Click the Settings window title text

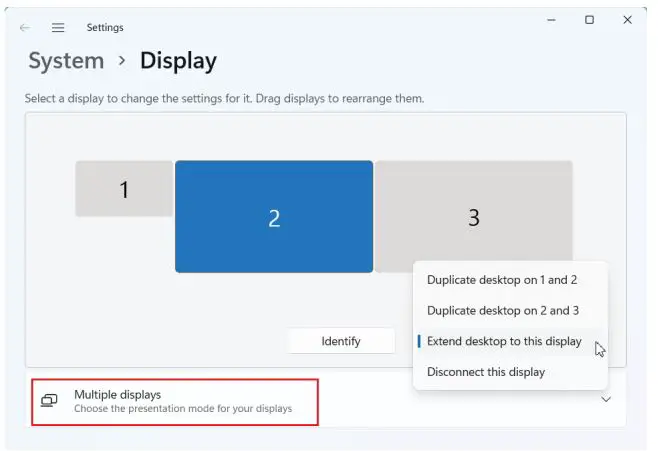105,28
